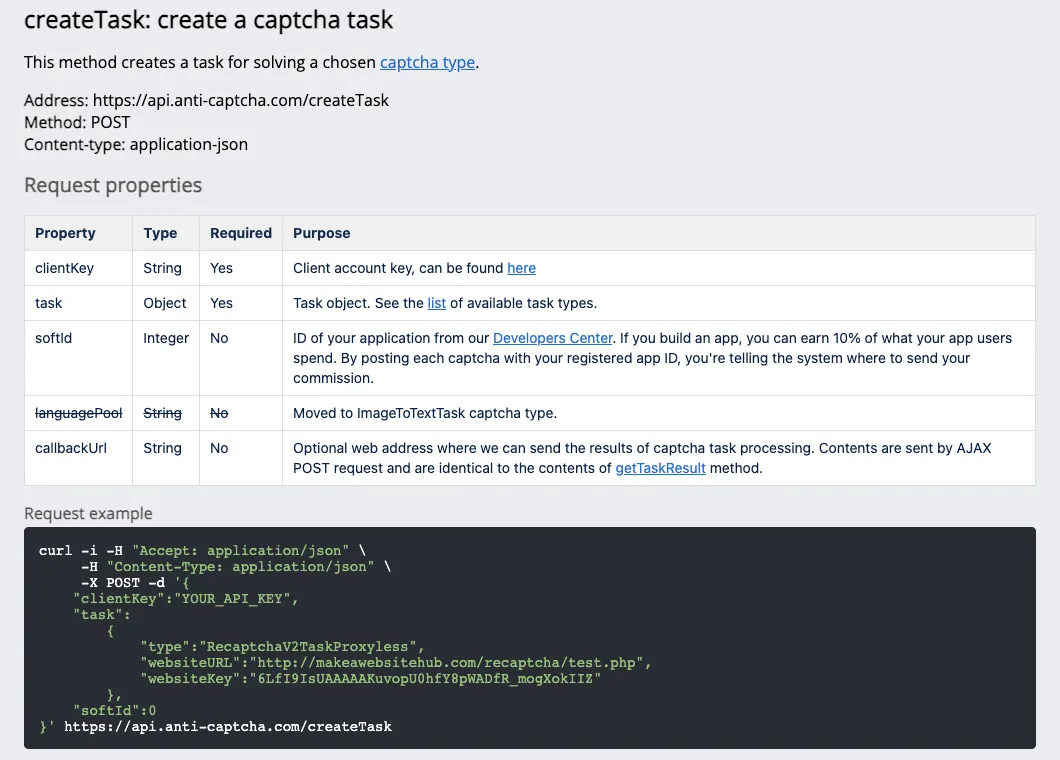Open the 'here' link for client key
The height and width of the screenshot is (760, 1060).
521,268
